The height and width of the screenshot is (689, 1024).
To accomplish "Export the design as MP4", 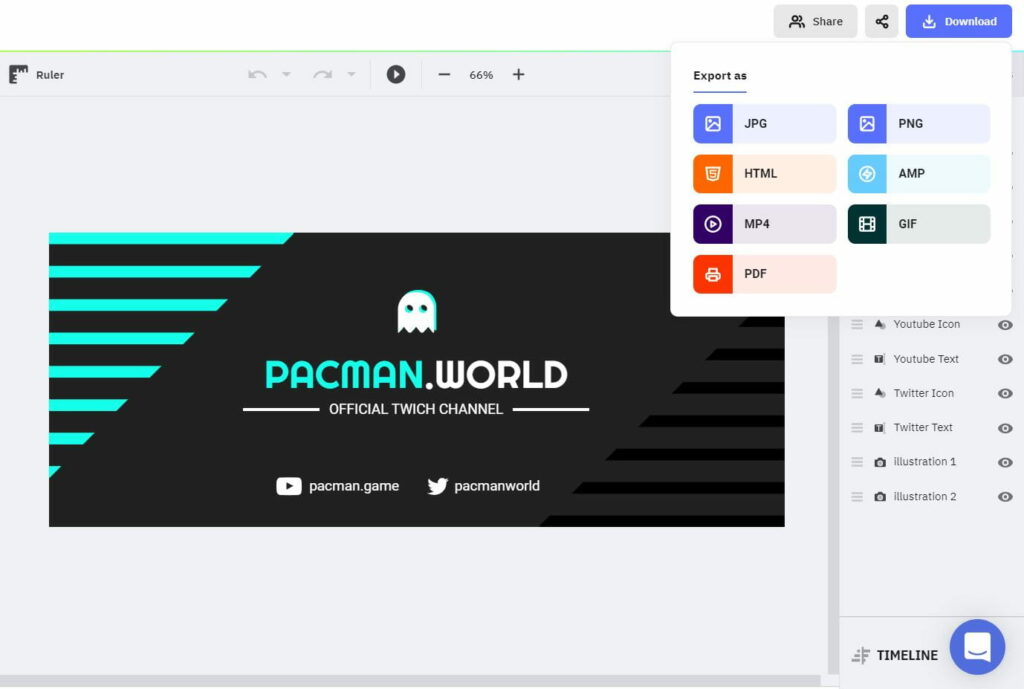I will point(764,223).
